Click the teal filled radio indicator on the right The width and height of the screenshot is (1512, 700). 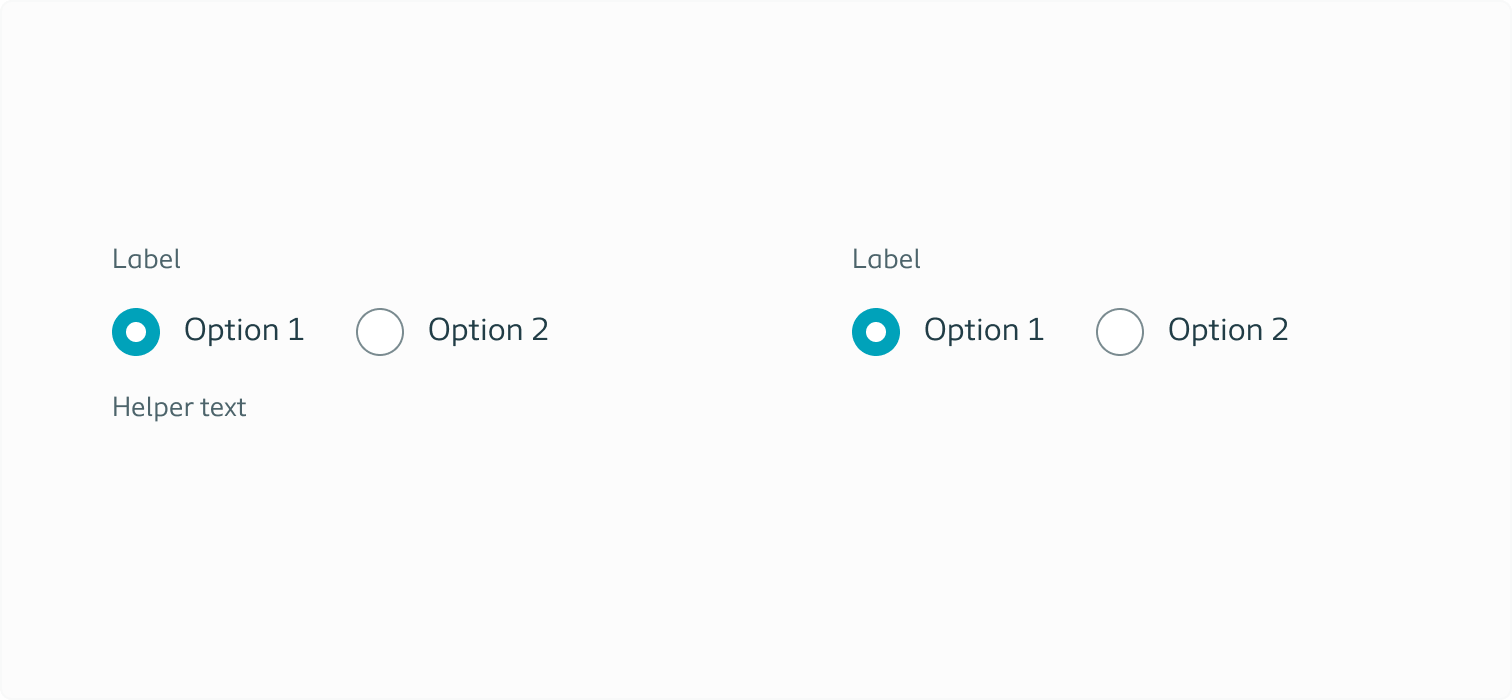(x=876, y=331)
